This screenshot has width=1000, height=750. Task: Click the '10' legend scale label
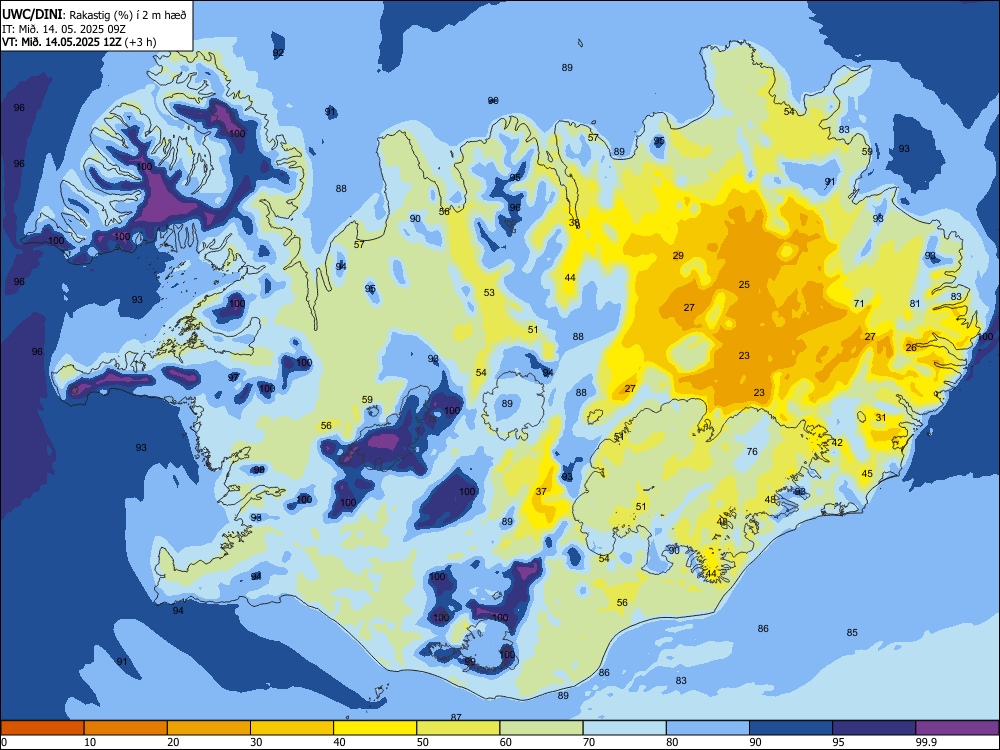click(90, 742)
